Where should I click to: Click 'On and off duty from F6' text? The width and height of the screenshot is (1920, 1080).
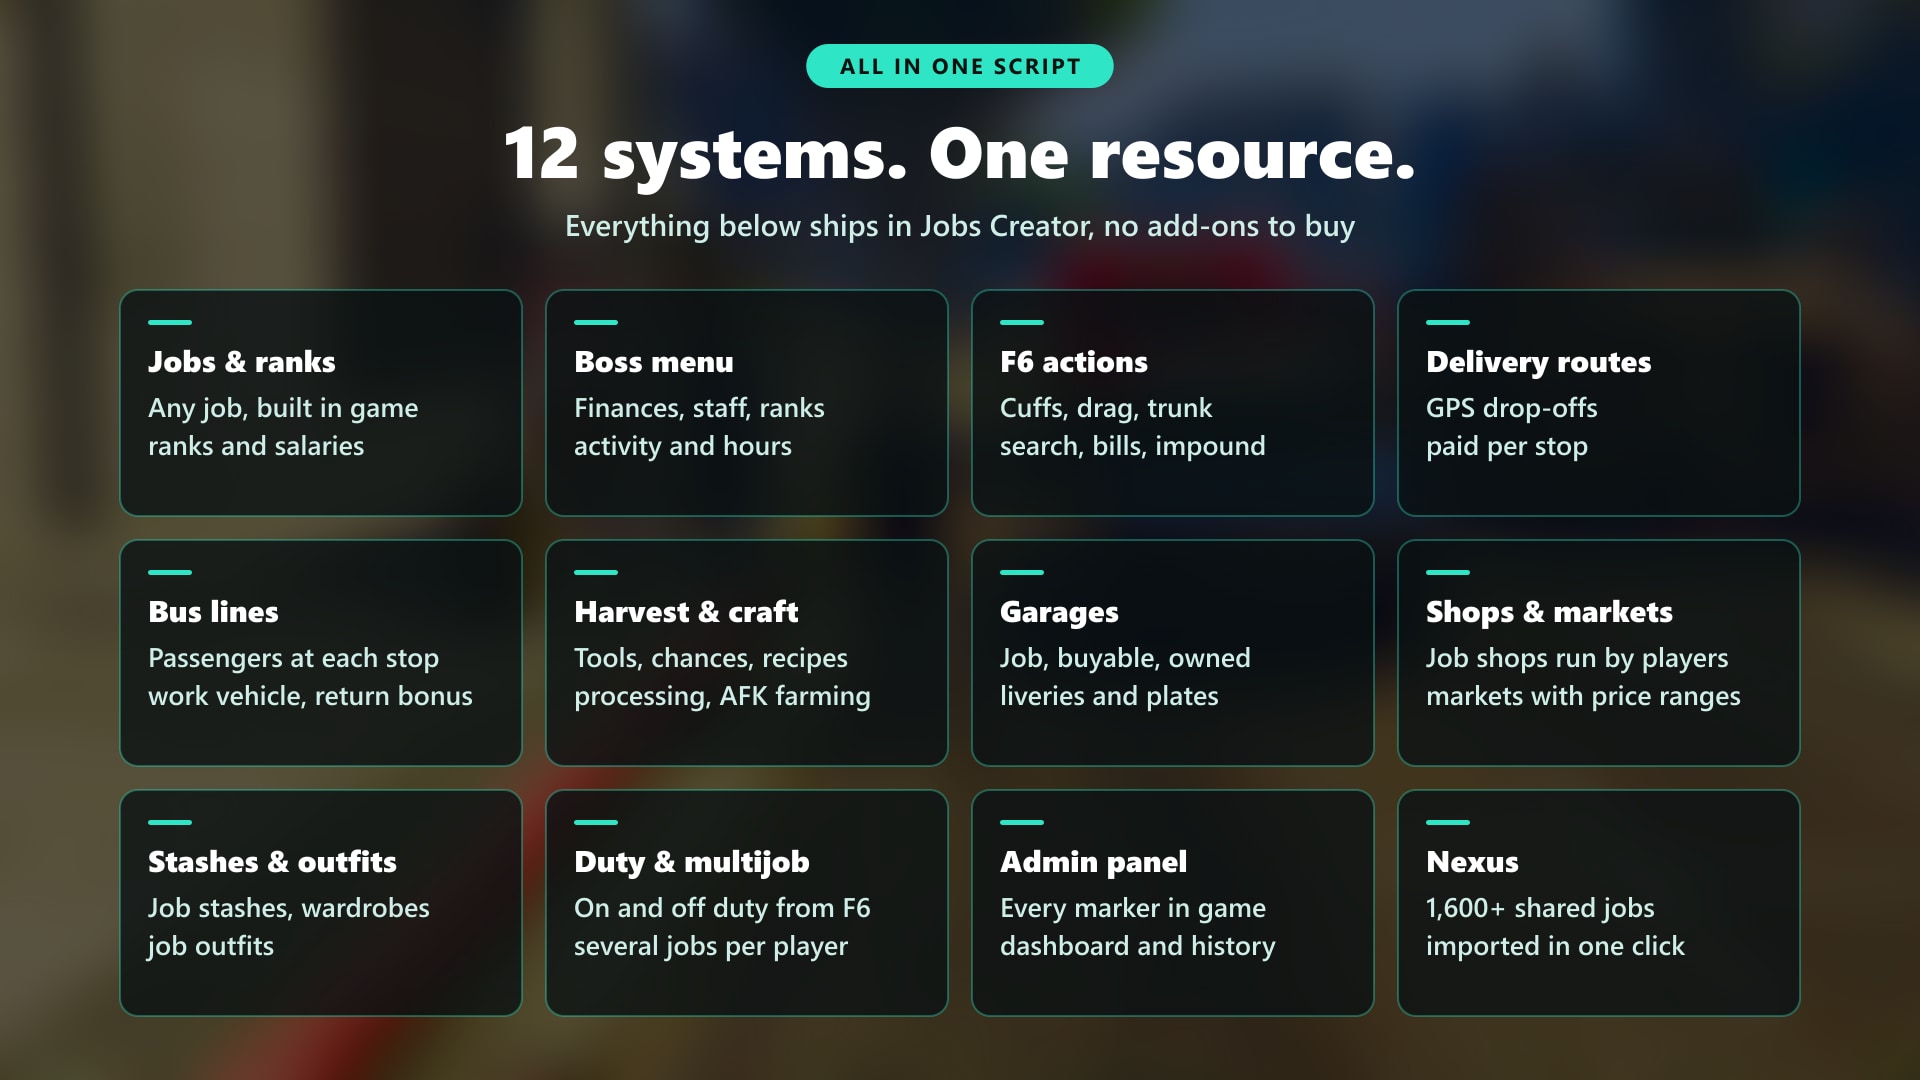[x=722, y=909]
